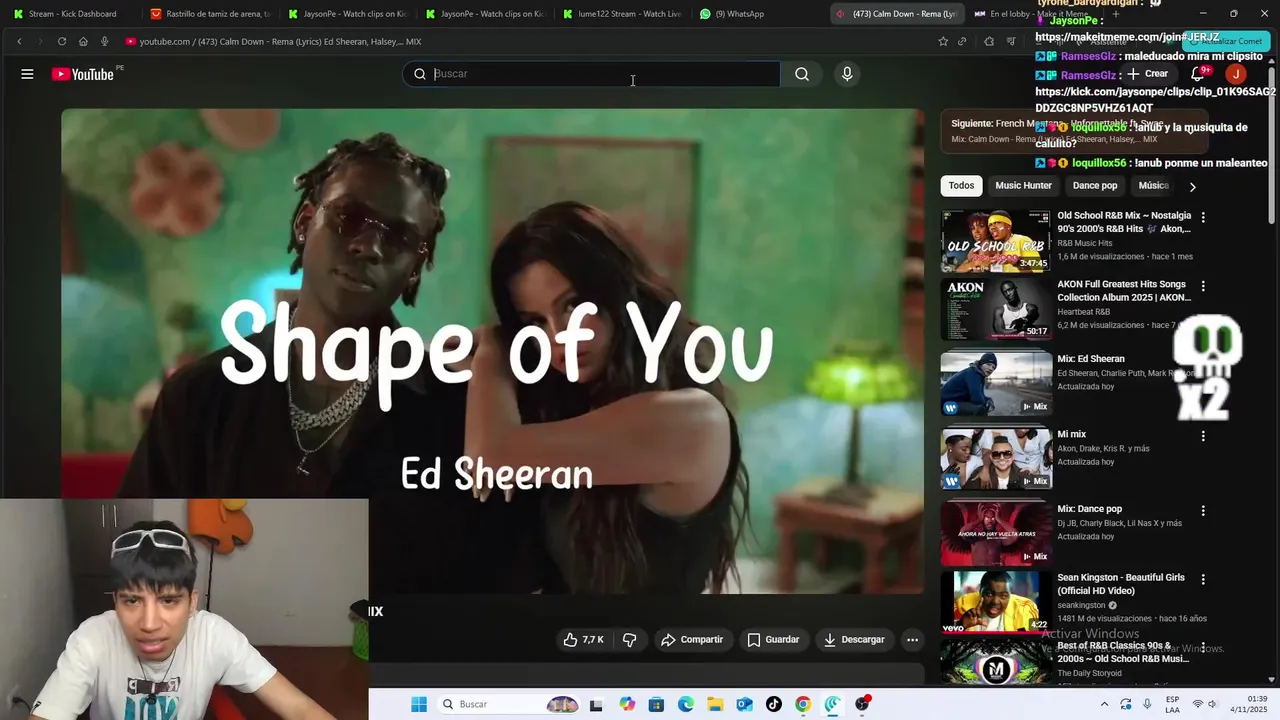Open the YouTube hamburger guide menu
1280x720 pixels.
pyautogui.click(x=27, y=74)
